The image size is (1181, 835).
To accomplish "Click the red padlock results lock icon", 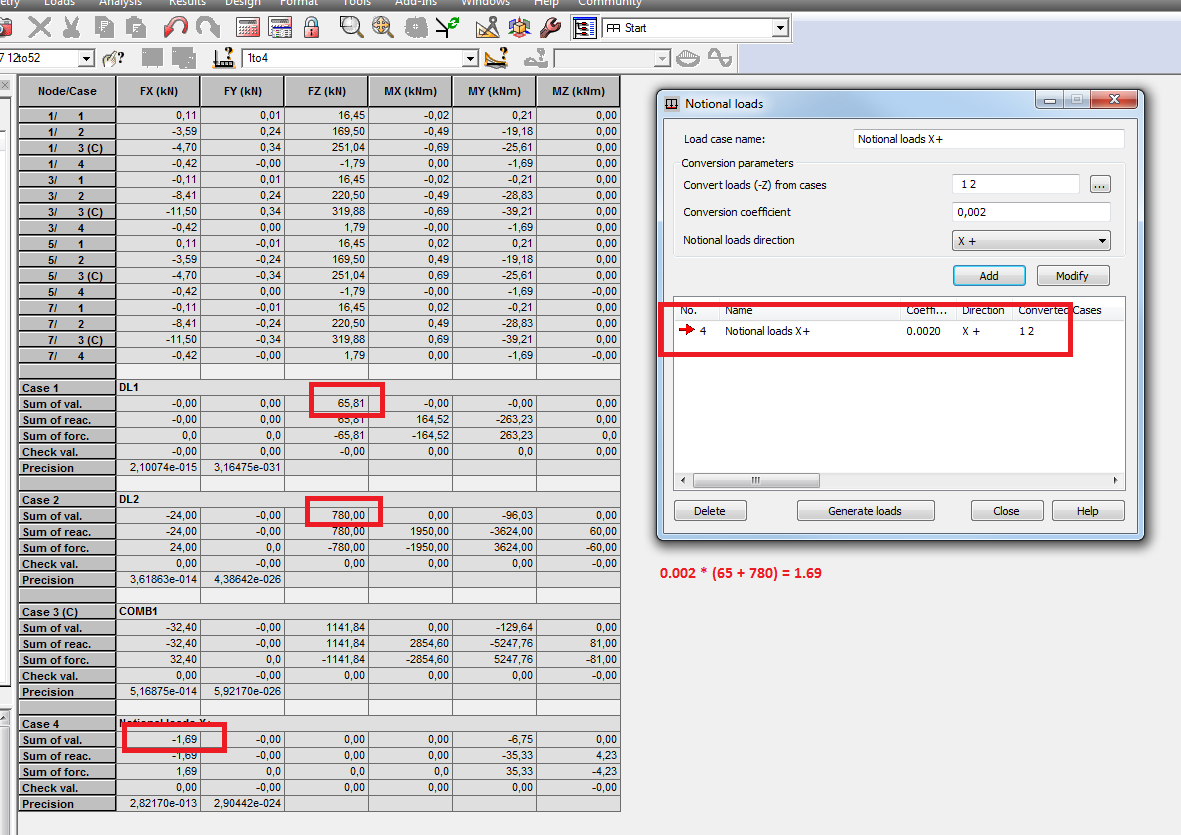I will click(x=311, y=27).
